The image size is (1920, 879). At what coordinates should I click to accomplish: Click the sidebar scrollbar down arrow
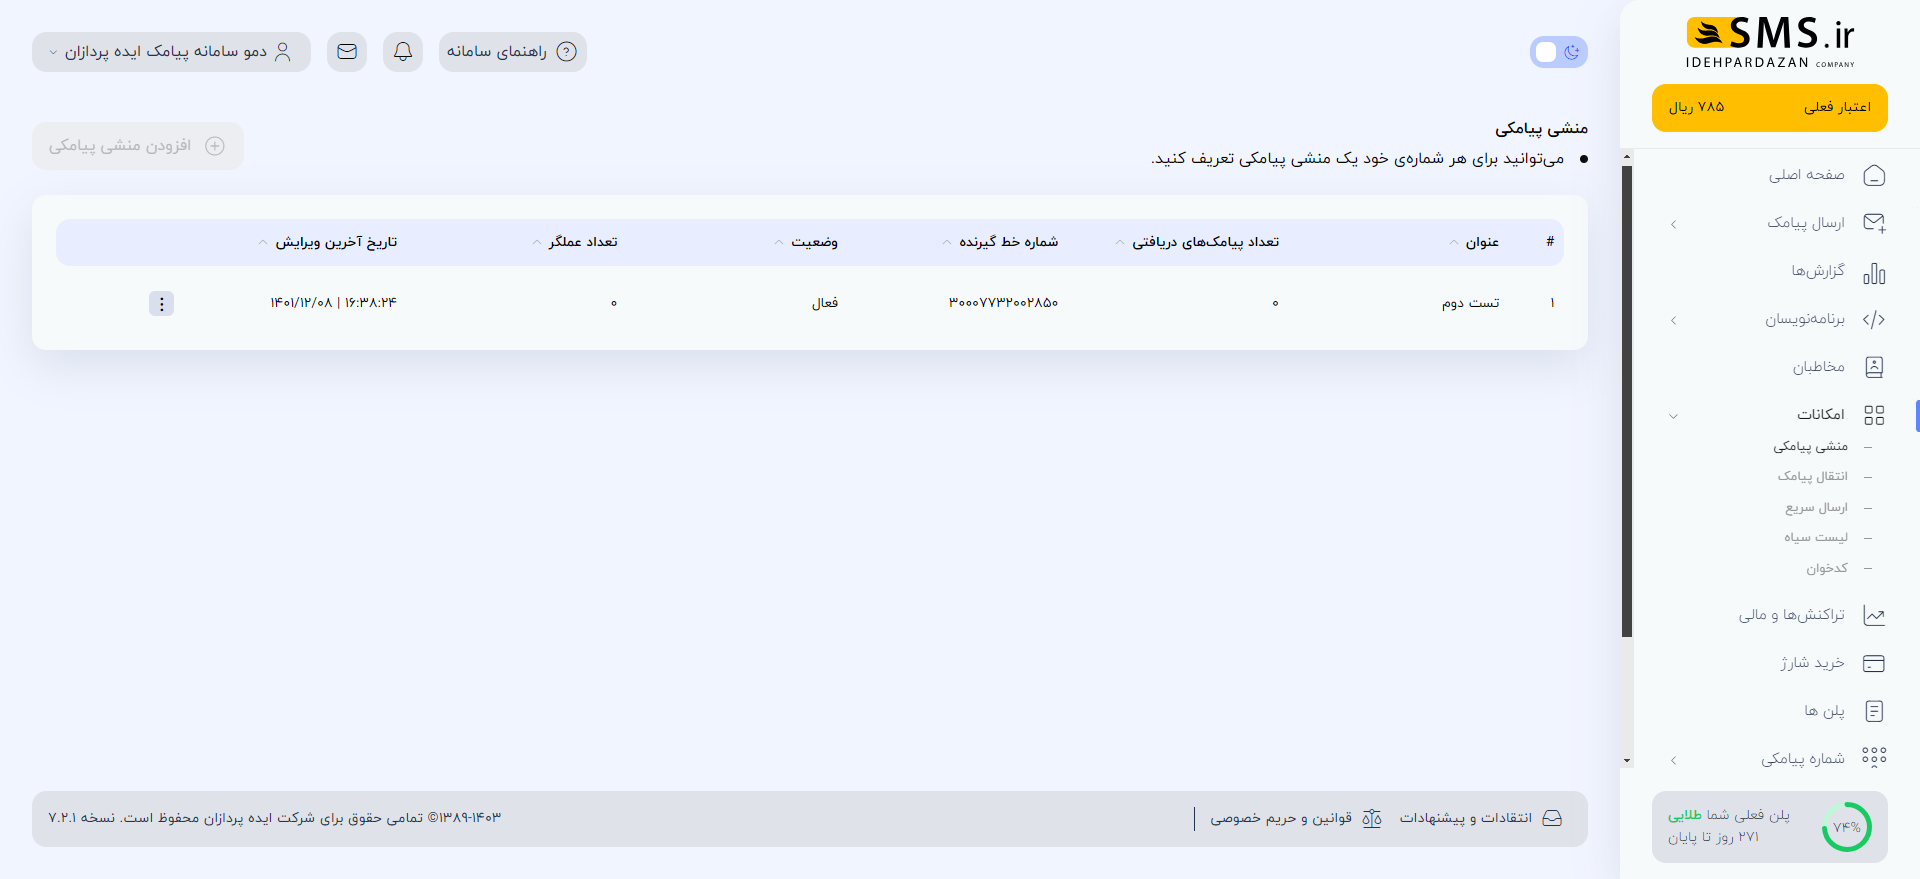(1627, 761)
